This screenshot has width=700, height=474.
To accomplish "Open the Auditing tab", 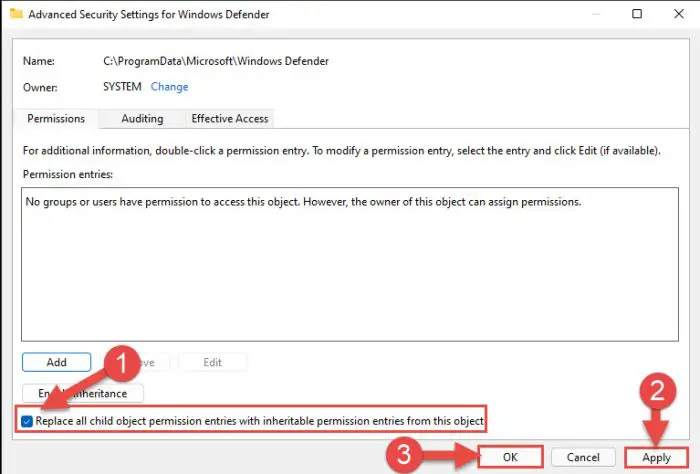I will (x=142, y=119).
